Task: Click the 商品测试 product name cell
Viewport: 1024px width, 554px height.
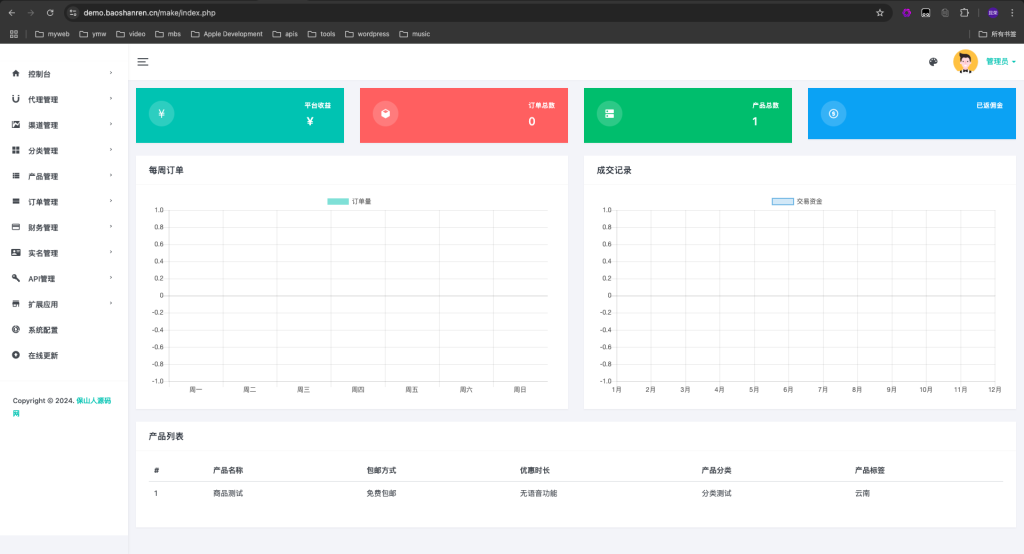Action: coord(228,493)
